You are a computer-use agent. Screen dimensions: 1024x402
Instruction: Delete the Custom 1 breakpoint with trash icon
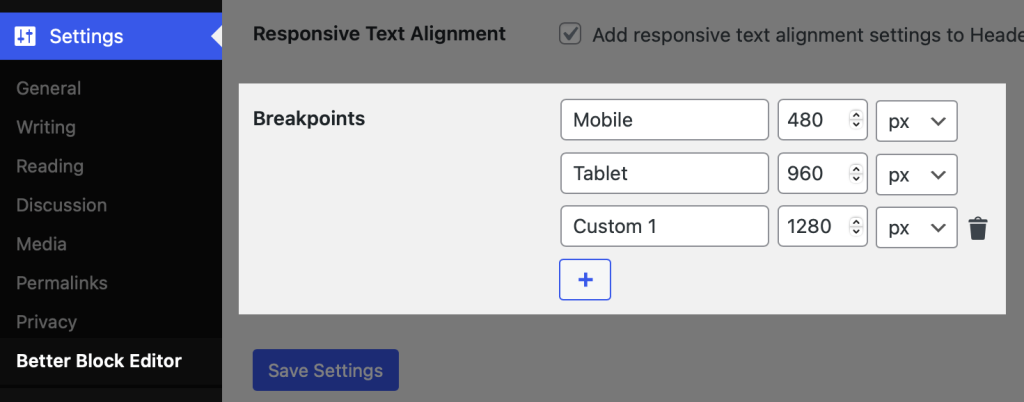[978, 228]
